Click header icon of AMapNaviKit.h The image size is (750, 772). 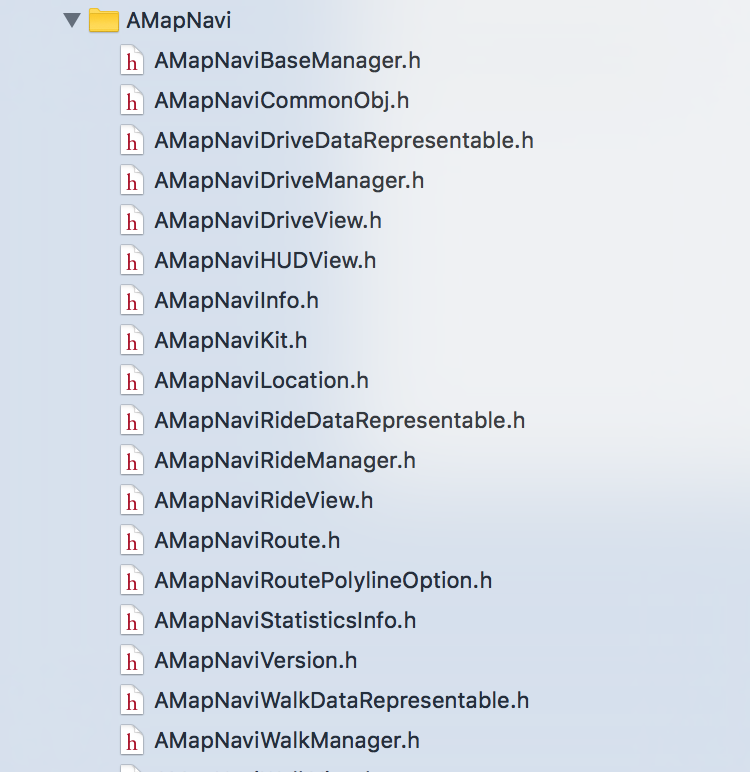(131, 341)
